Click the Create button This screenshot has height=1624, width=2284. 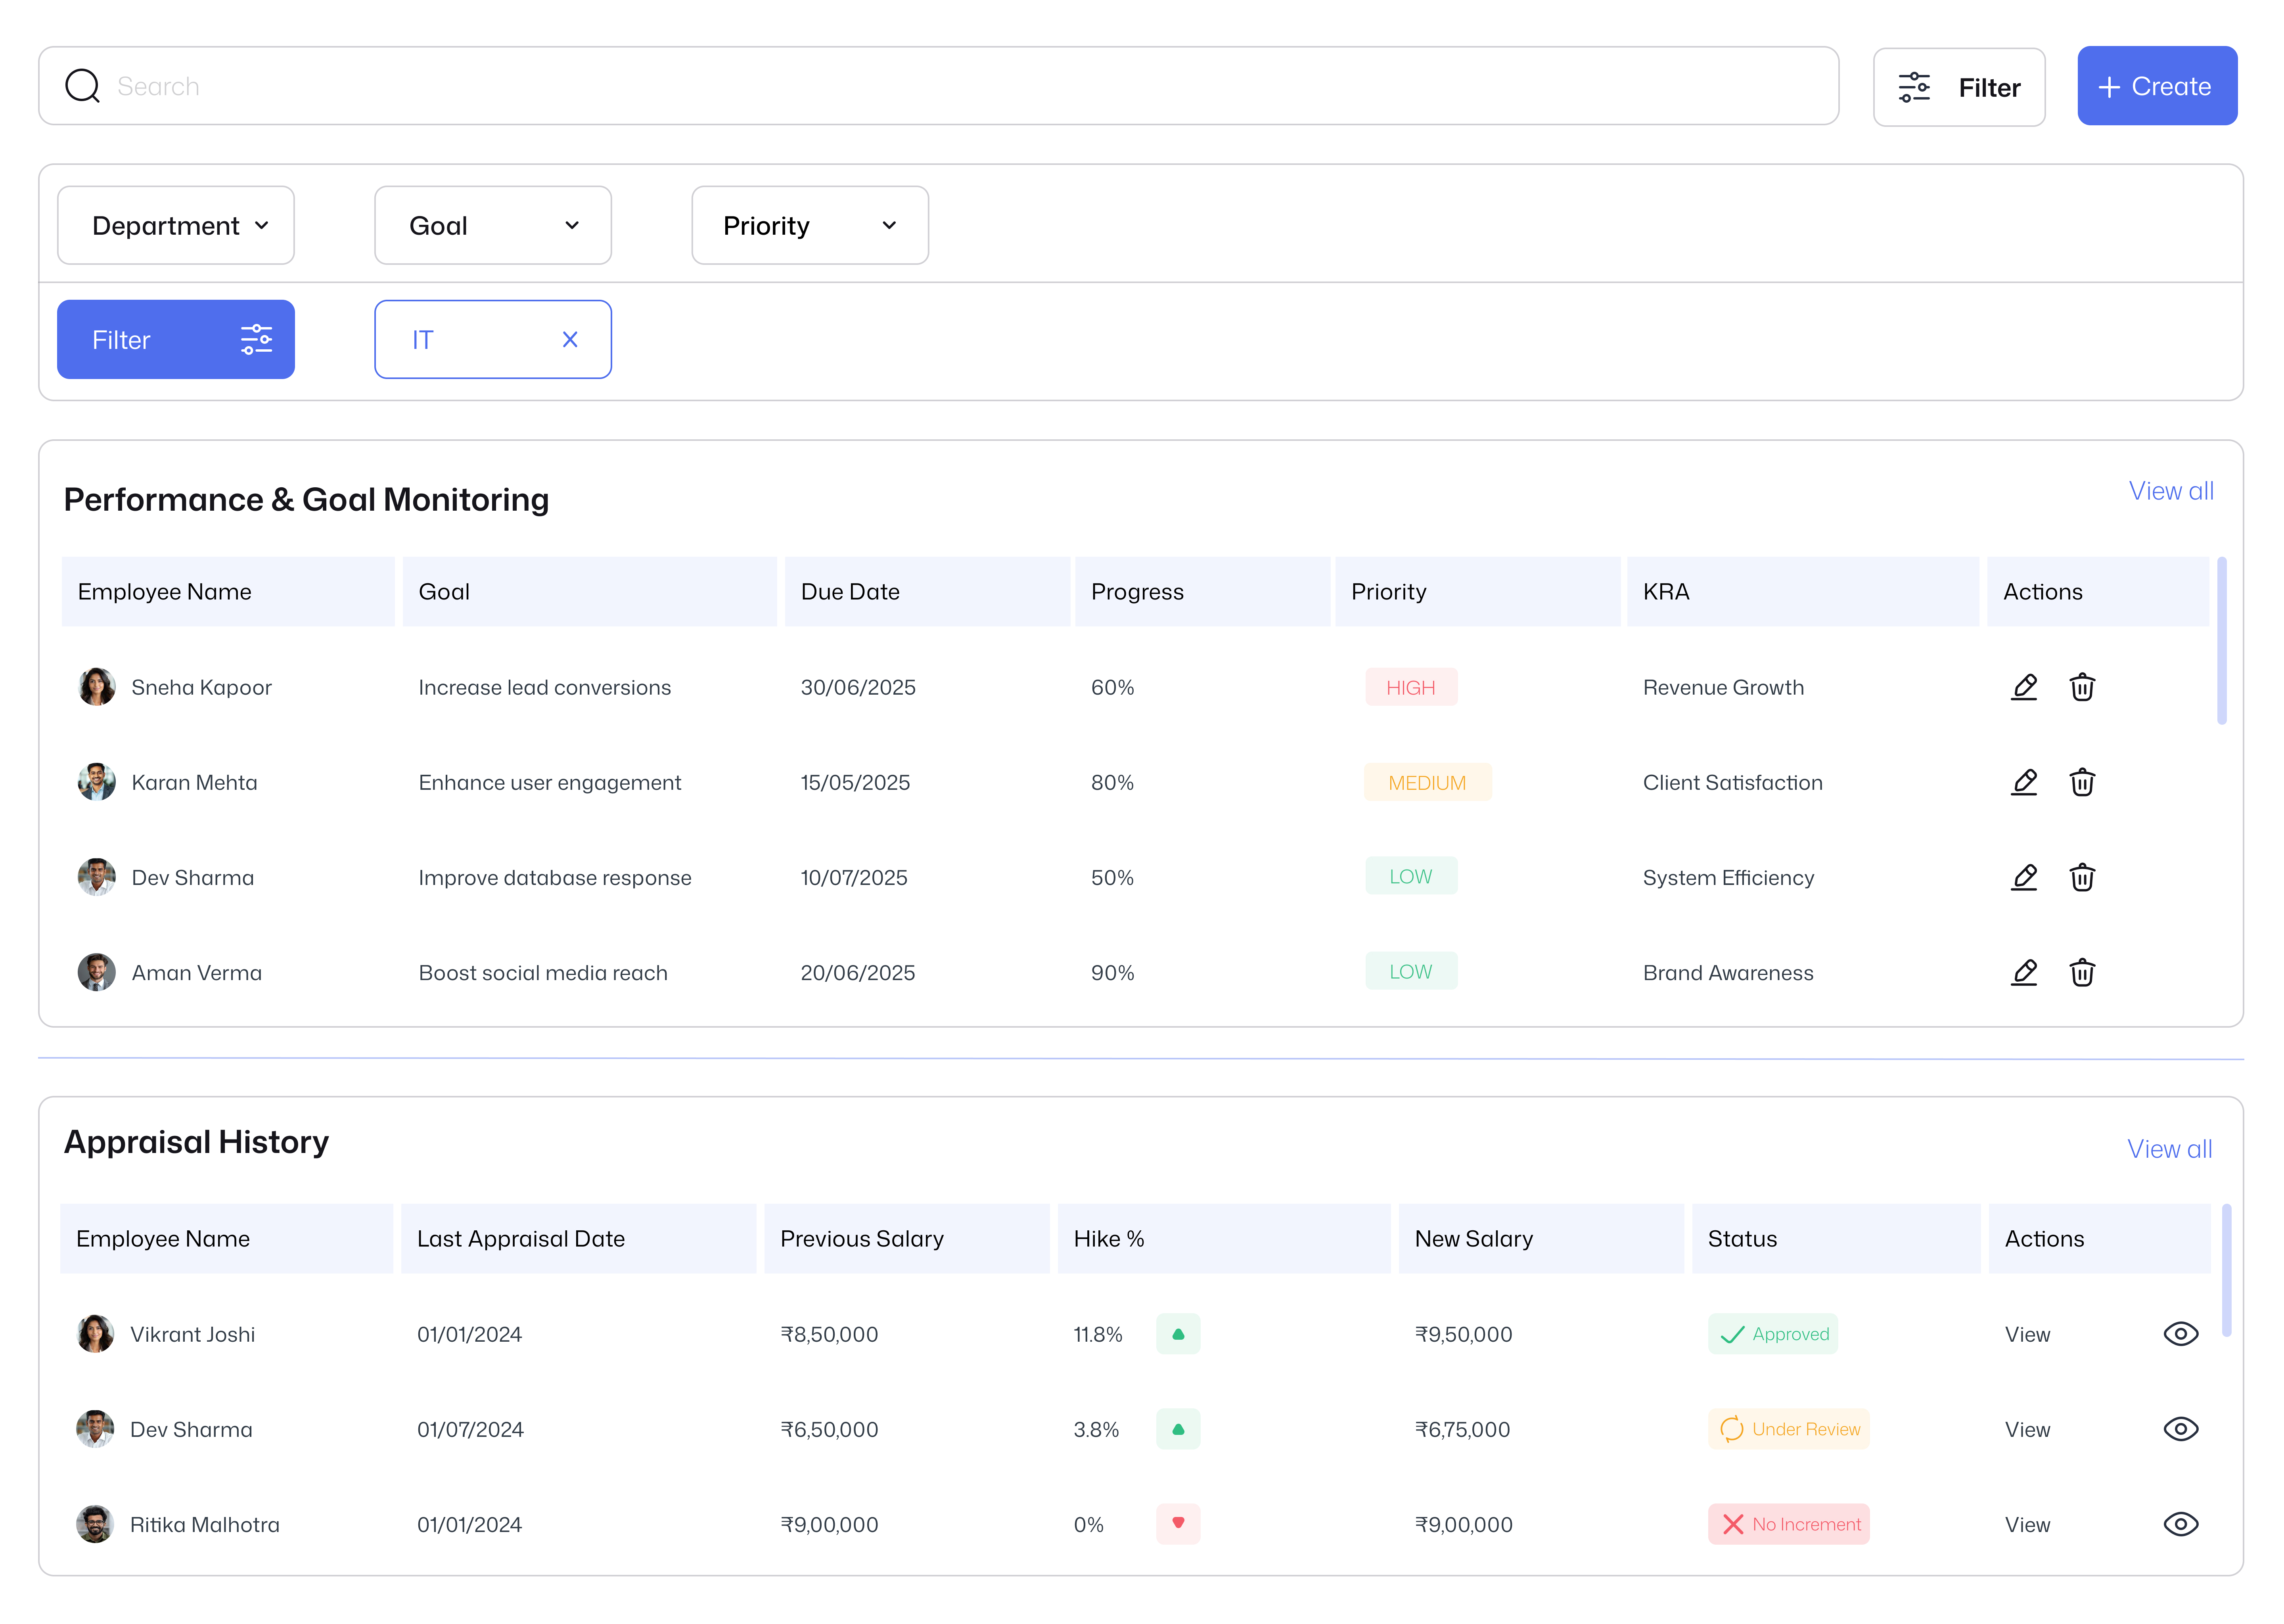point(2157,86)
